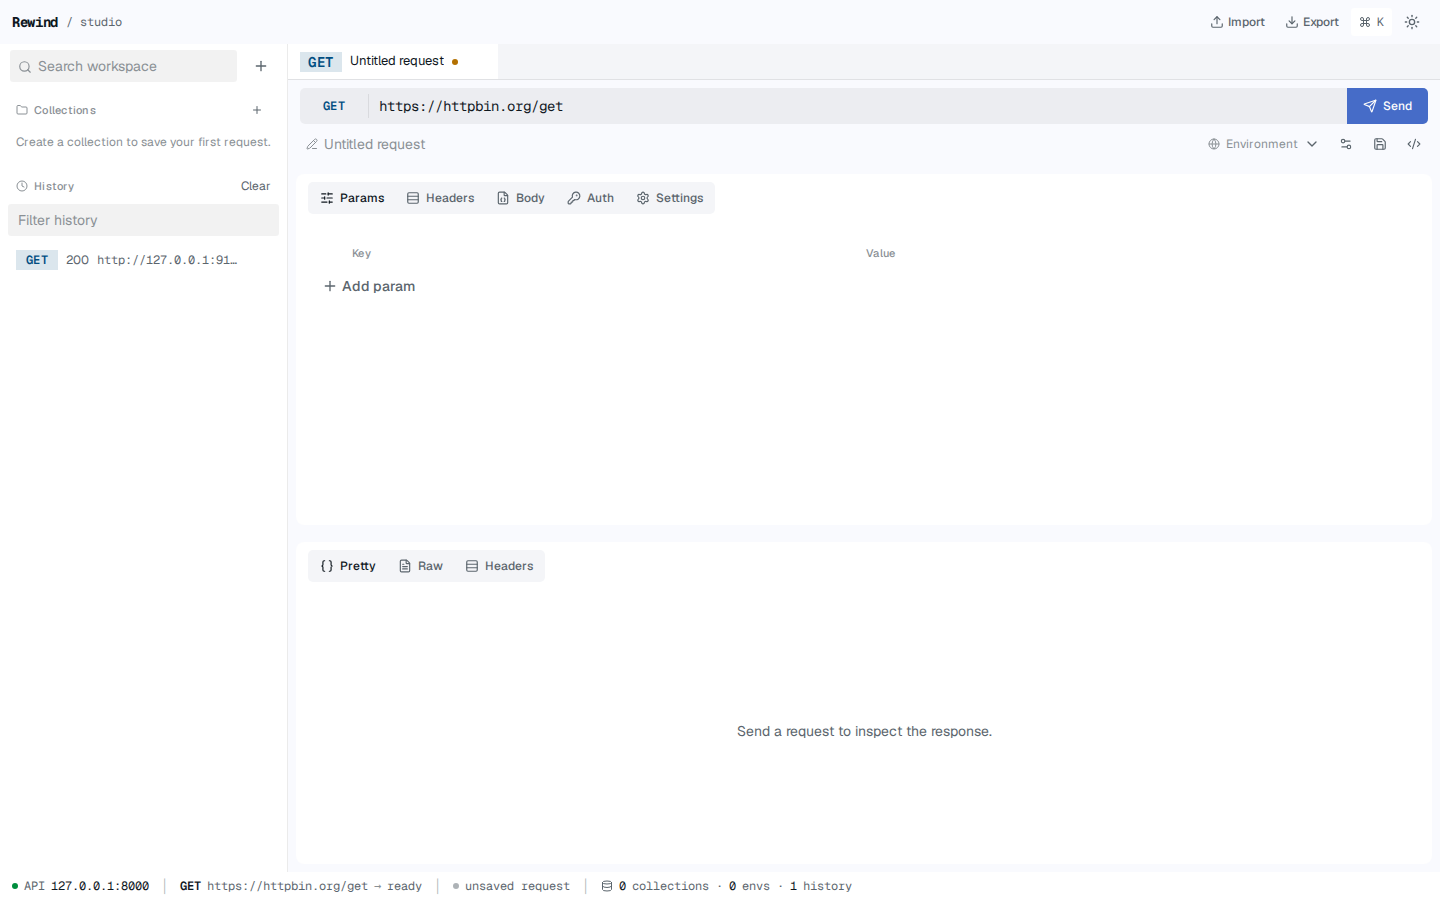This screenshot has width=1440, height=900.
Task: Focus the Filter history field
Action: coord(143,220)
